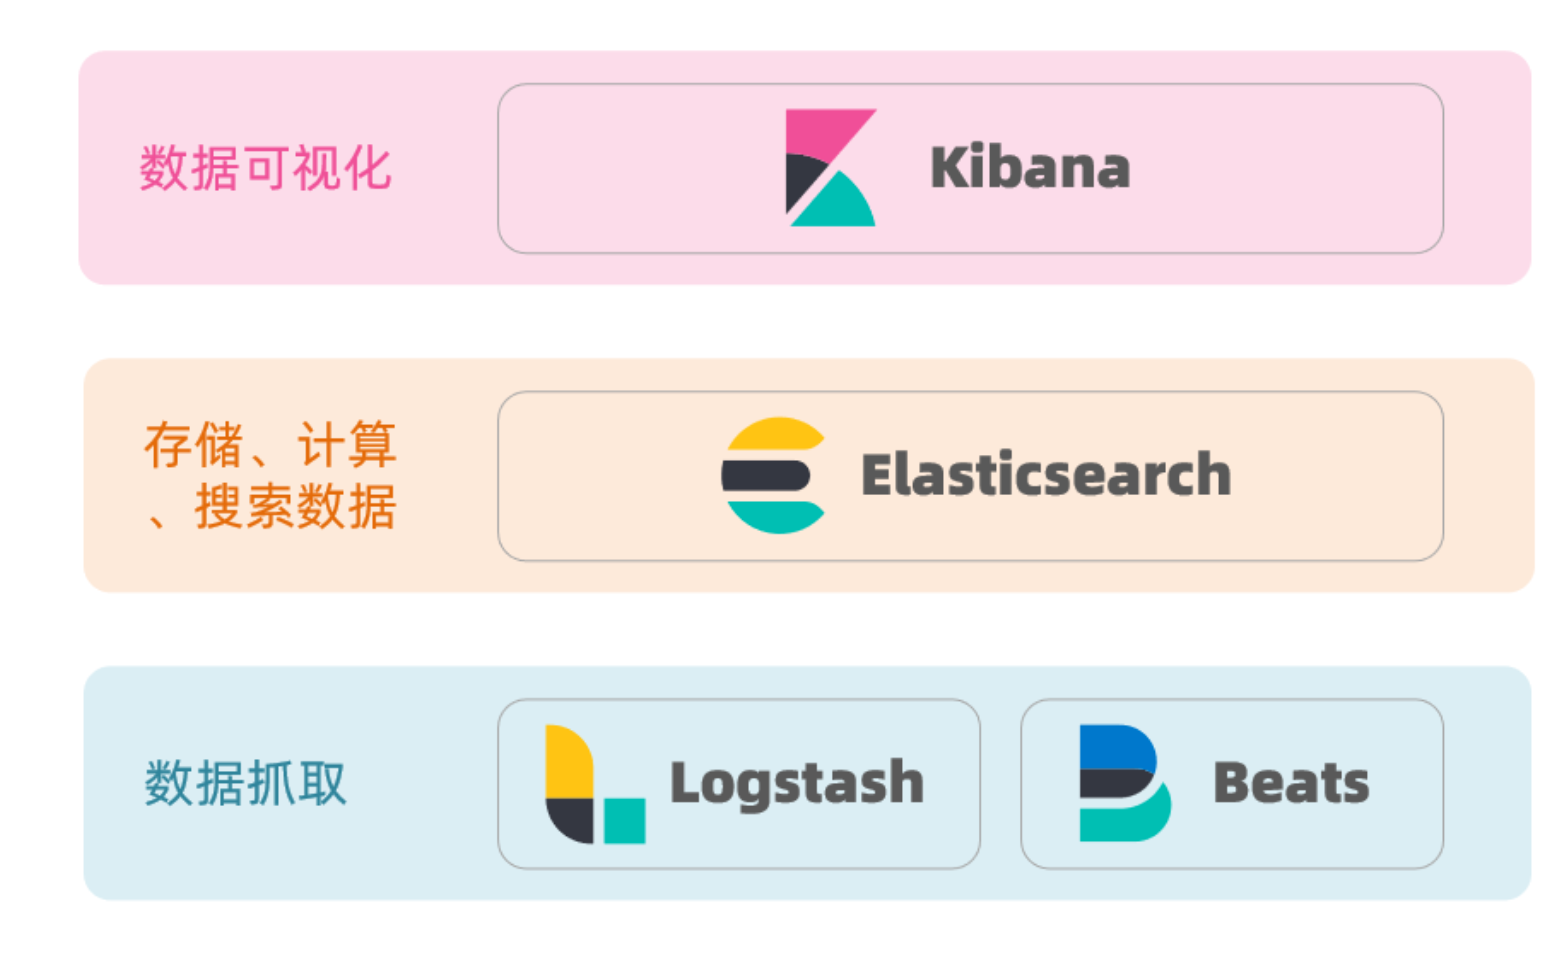The image size is (1560, 956).
Task: Click the 数据可视化 layer heading
Action: coord(266,168)
